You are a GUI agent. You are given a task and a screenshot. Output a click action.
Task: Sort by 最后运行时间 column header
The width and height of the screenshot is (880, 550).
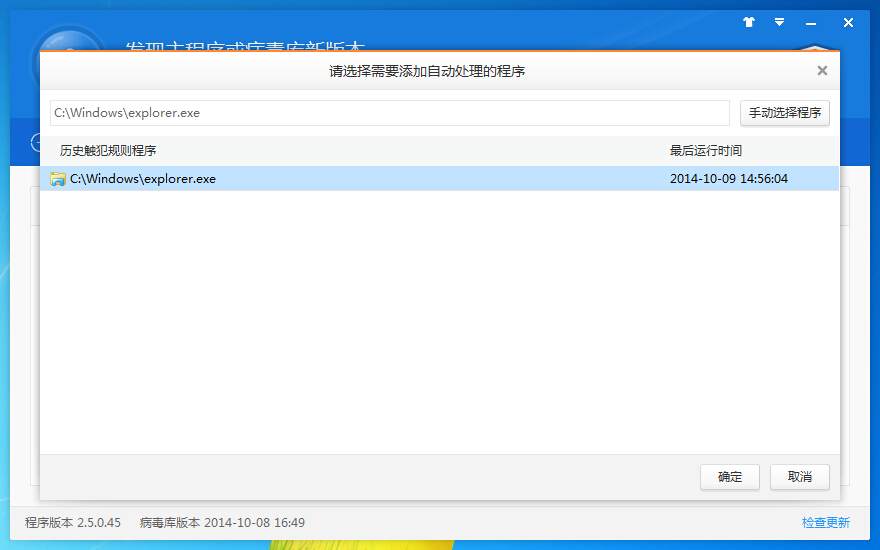click(x=706, y=151)
